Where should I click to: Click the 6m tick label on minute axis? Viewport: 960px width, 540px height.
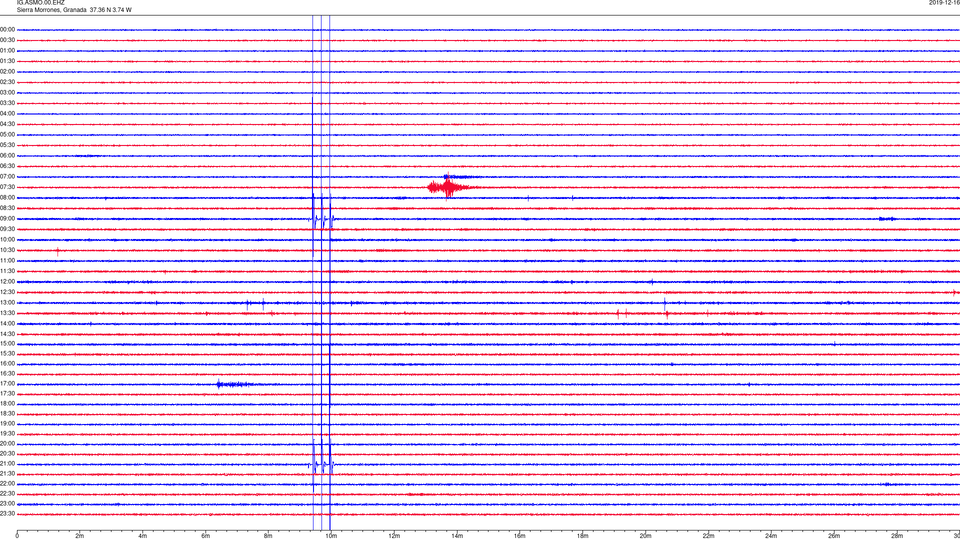coord(206,536)
